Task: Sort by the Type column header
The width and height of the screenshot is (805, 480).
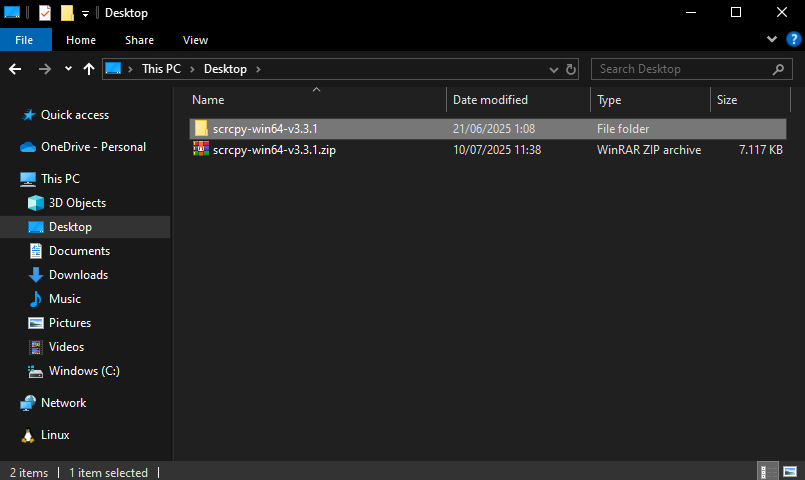Action: [x=609, y=100]
